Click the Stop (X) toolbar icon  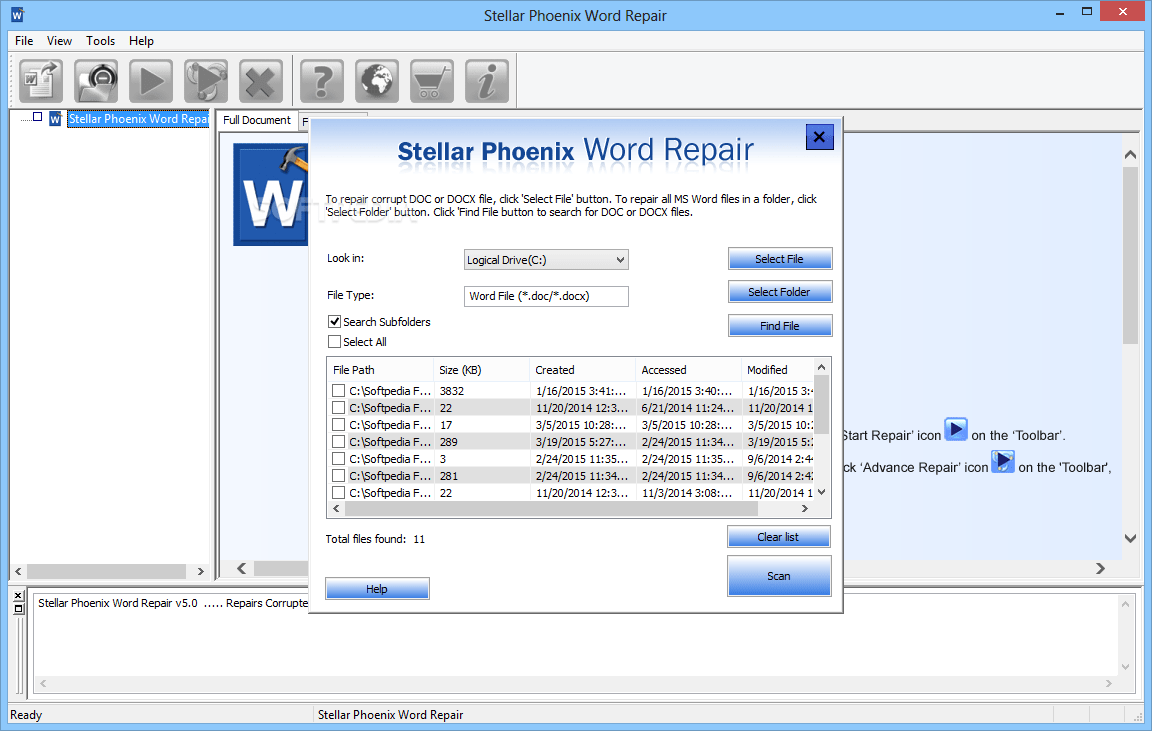pos(261,81)
